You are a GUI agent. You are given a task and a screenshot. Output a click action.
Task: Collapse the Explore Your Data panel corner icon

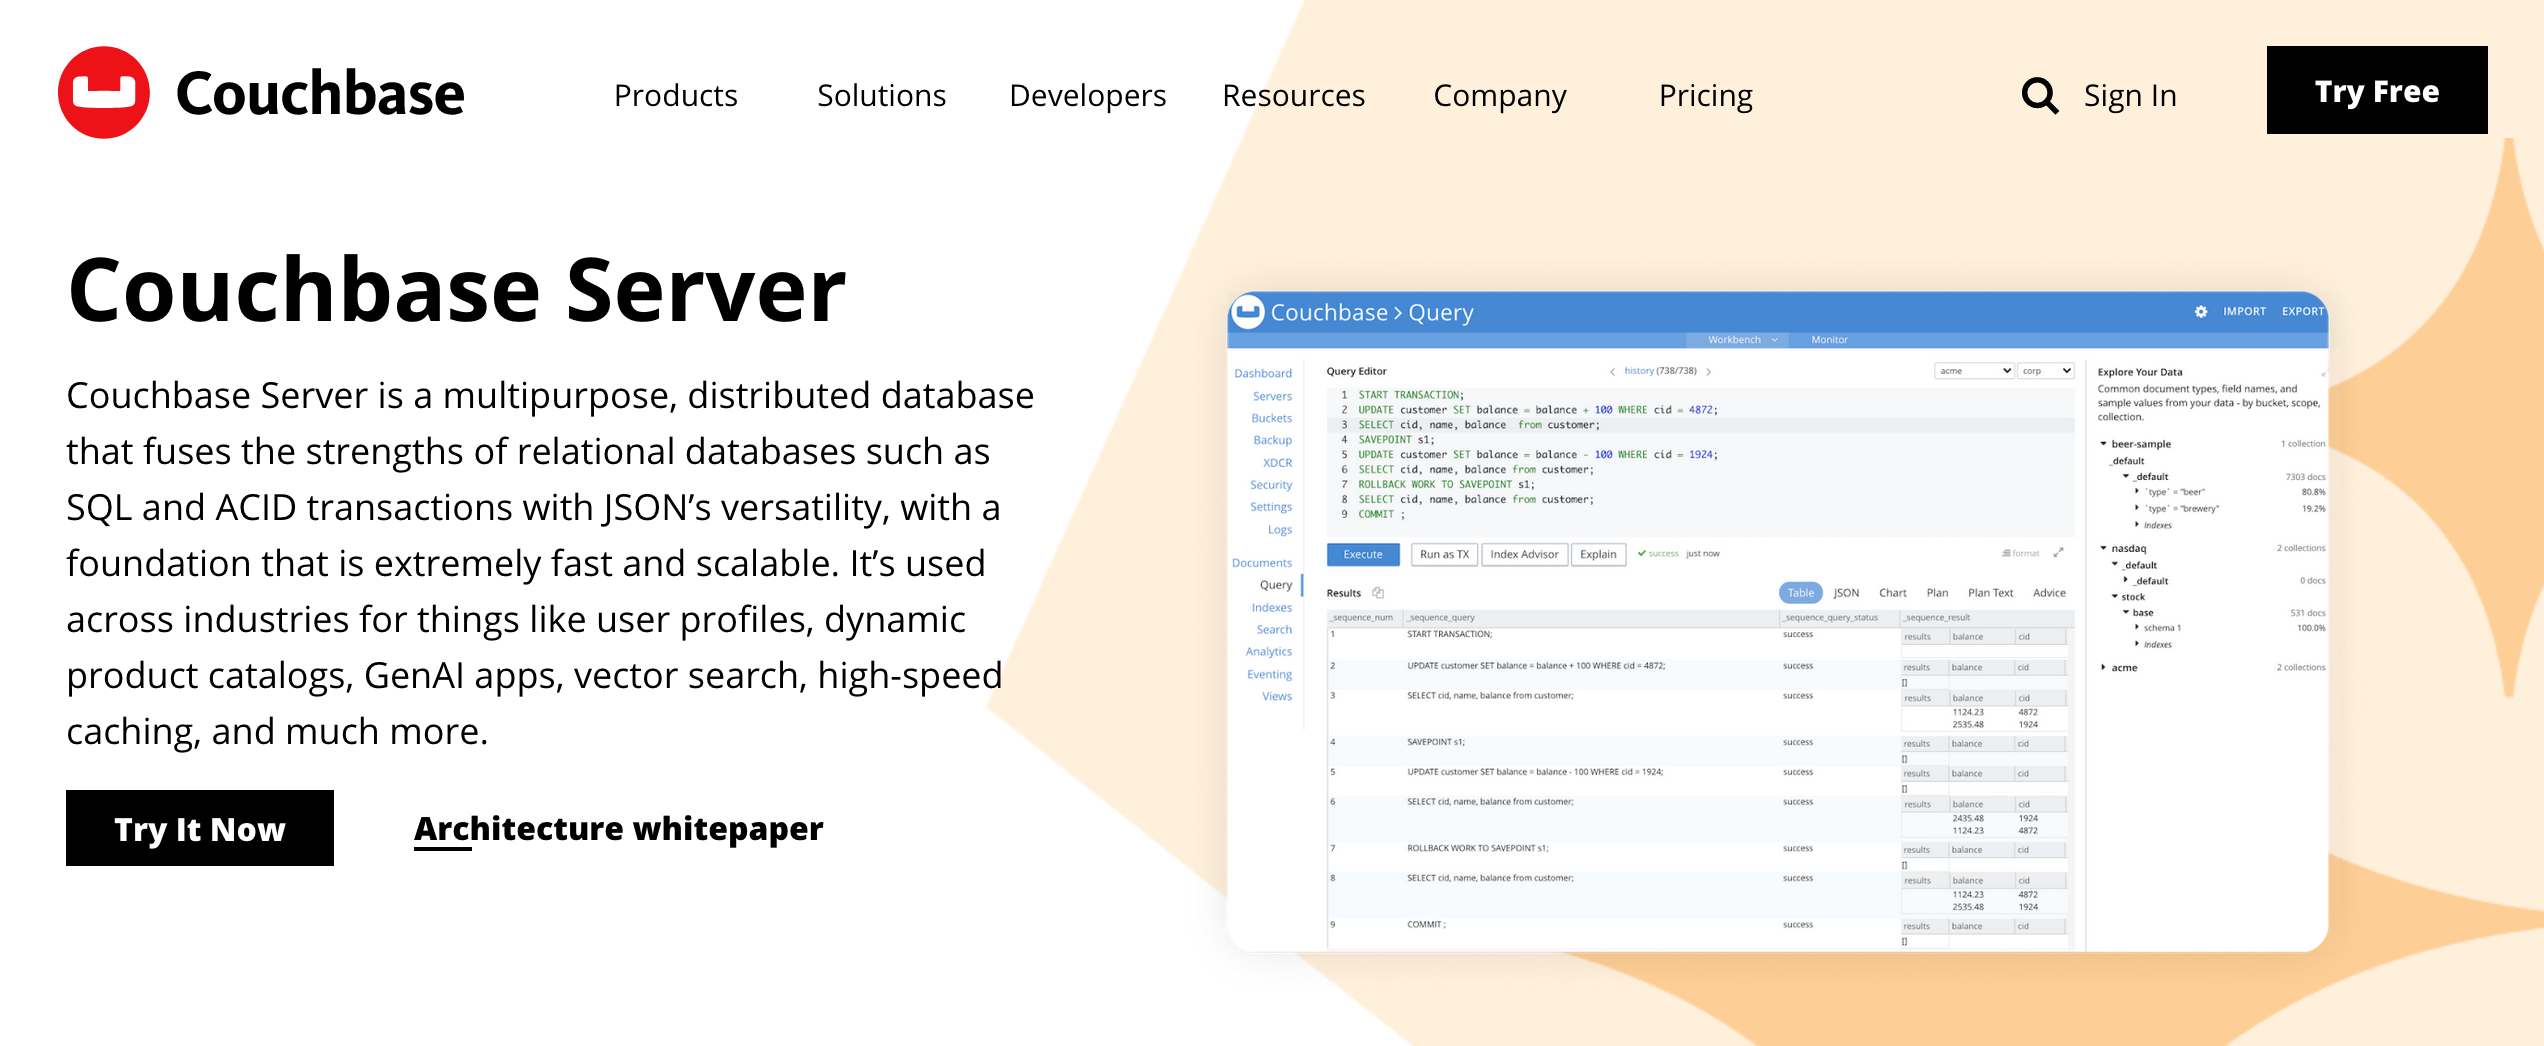click(x=2322, y=374)
